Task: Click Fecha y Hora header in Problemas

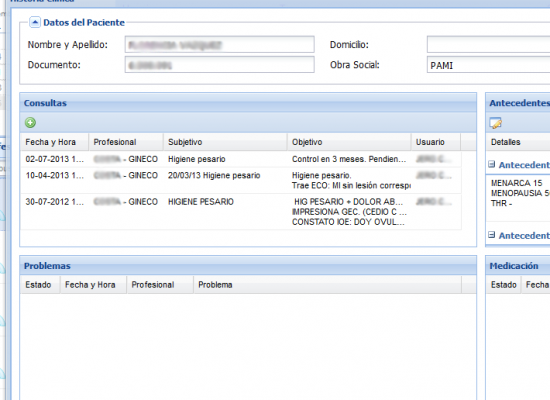Action: pyautogui.click(x=93, y=285)
